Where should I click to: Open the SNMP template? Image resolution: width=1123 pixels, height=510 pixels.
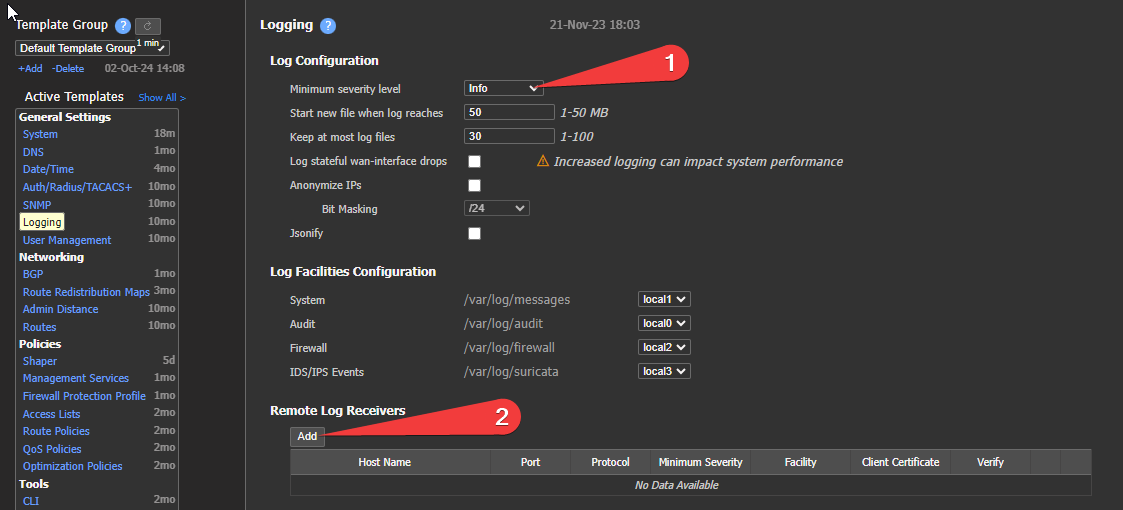point(37,205)
